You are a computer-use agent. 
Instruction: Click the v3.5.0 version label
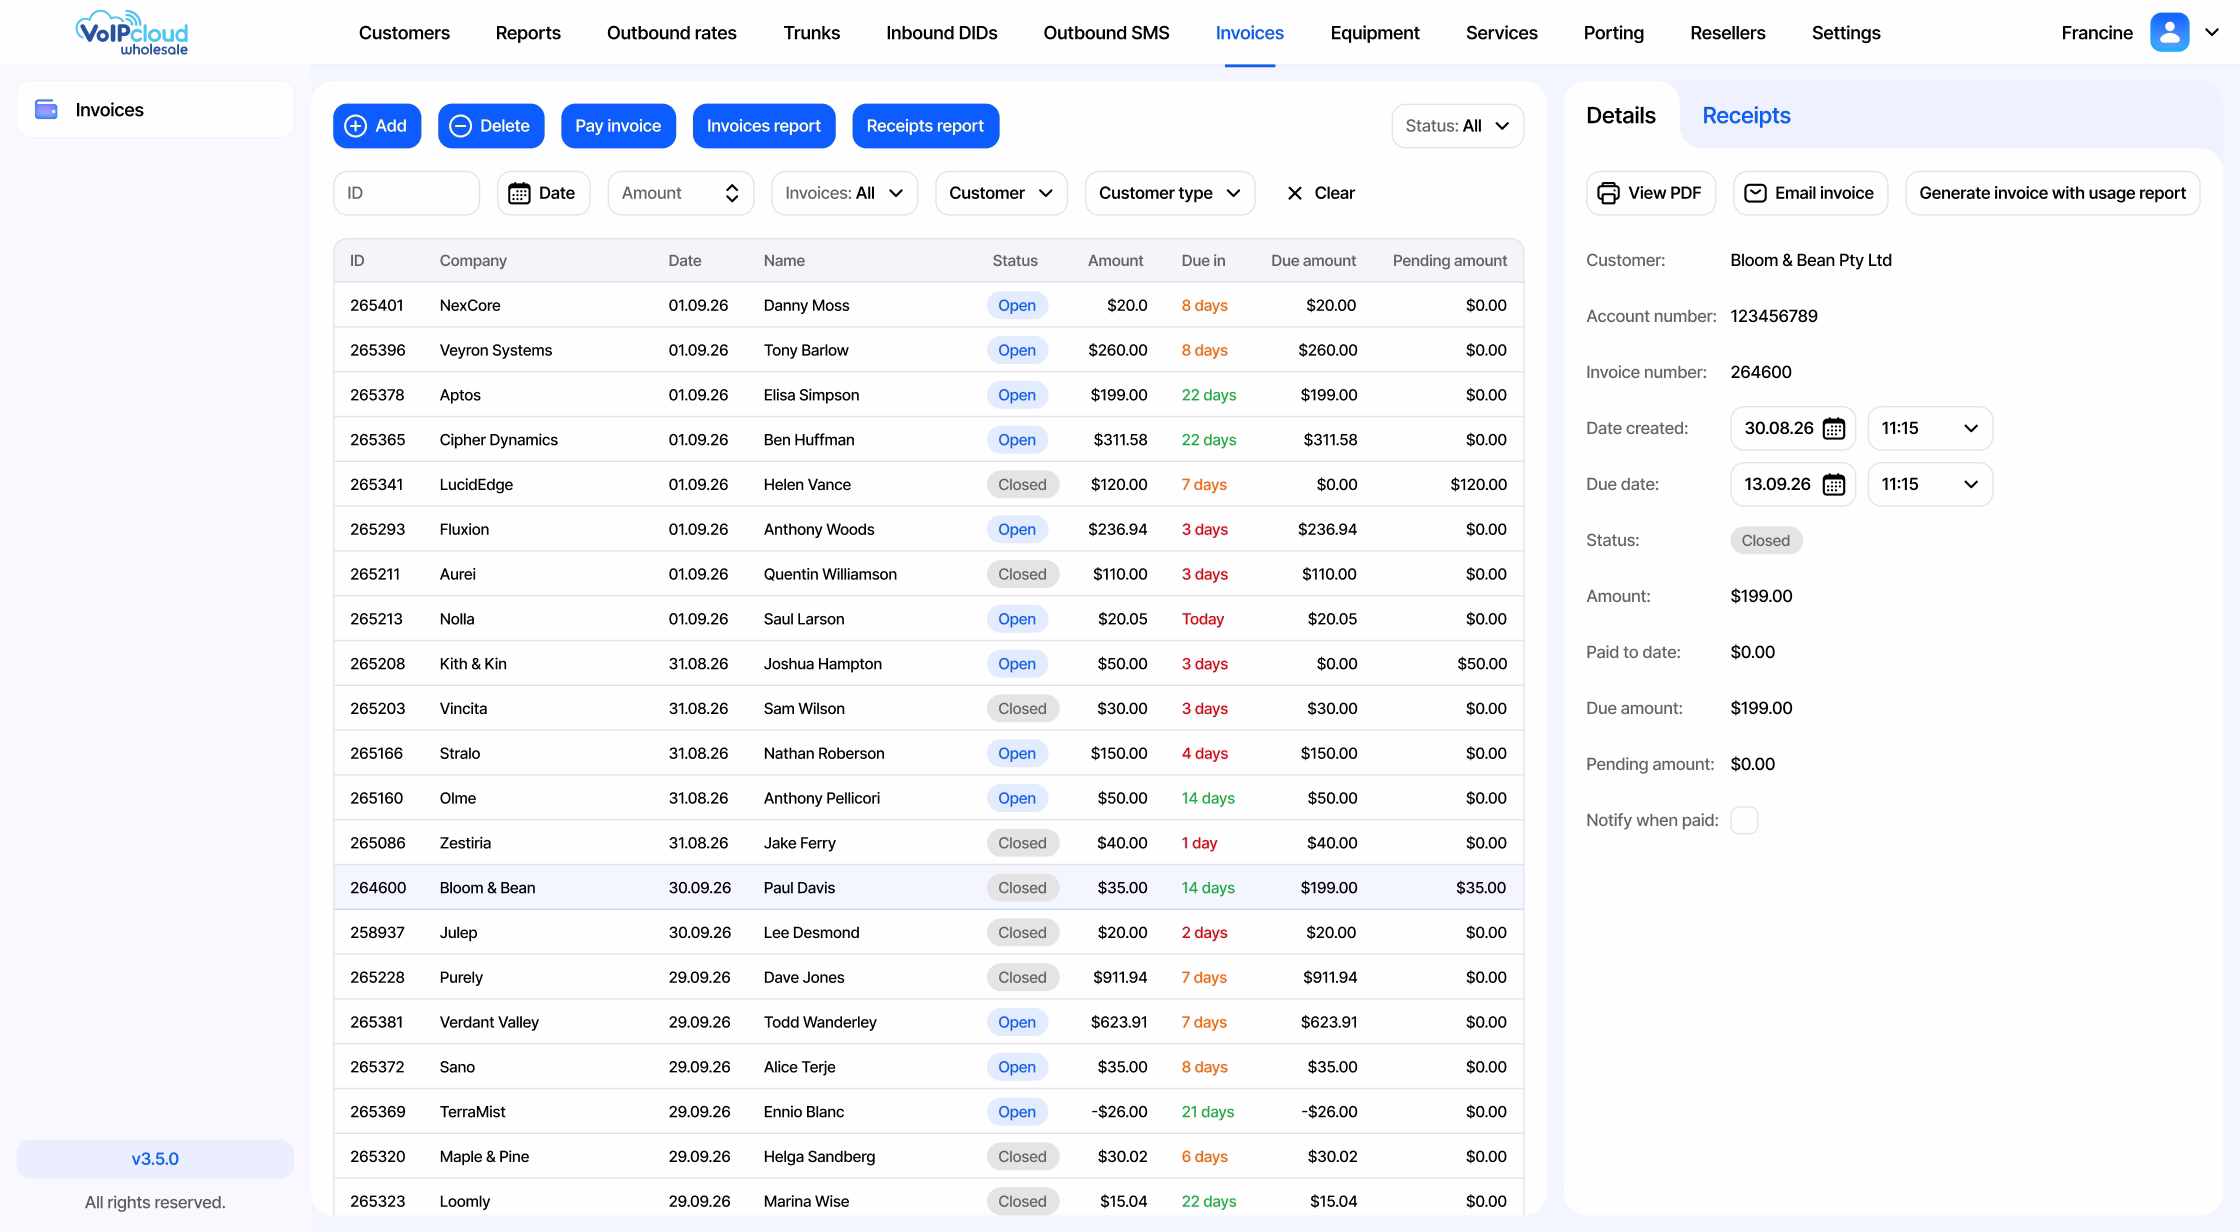155,1159
